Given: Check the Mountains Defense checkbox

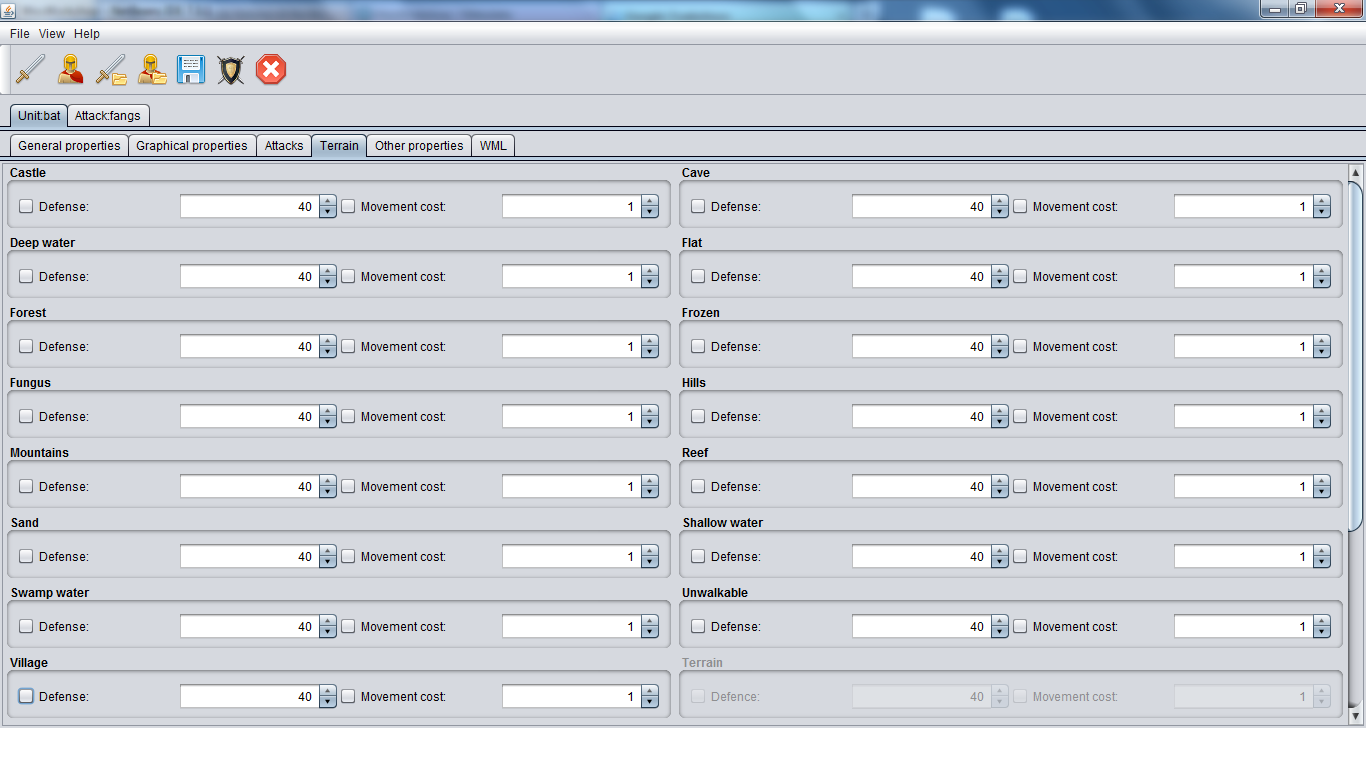Looking at the screenshot, I should pyautogui.click(x=26, y=487).
